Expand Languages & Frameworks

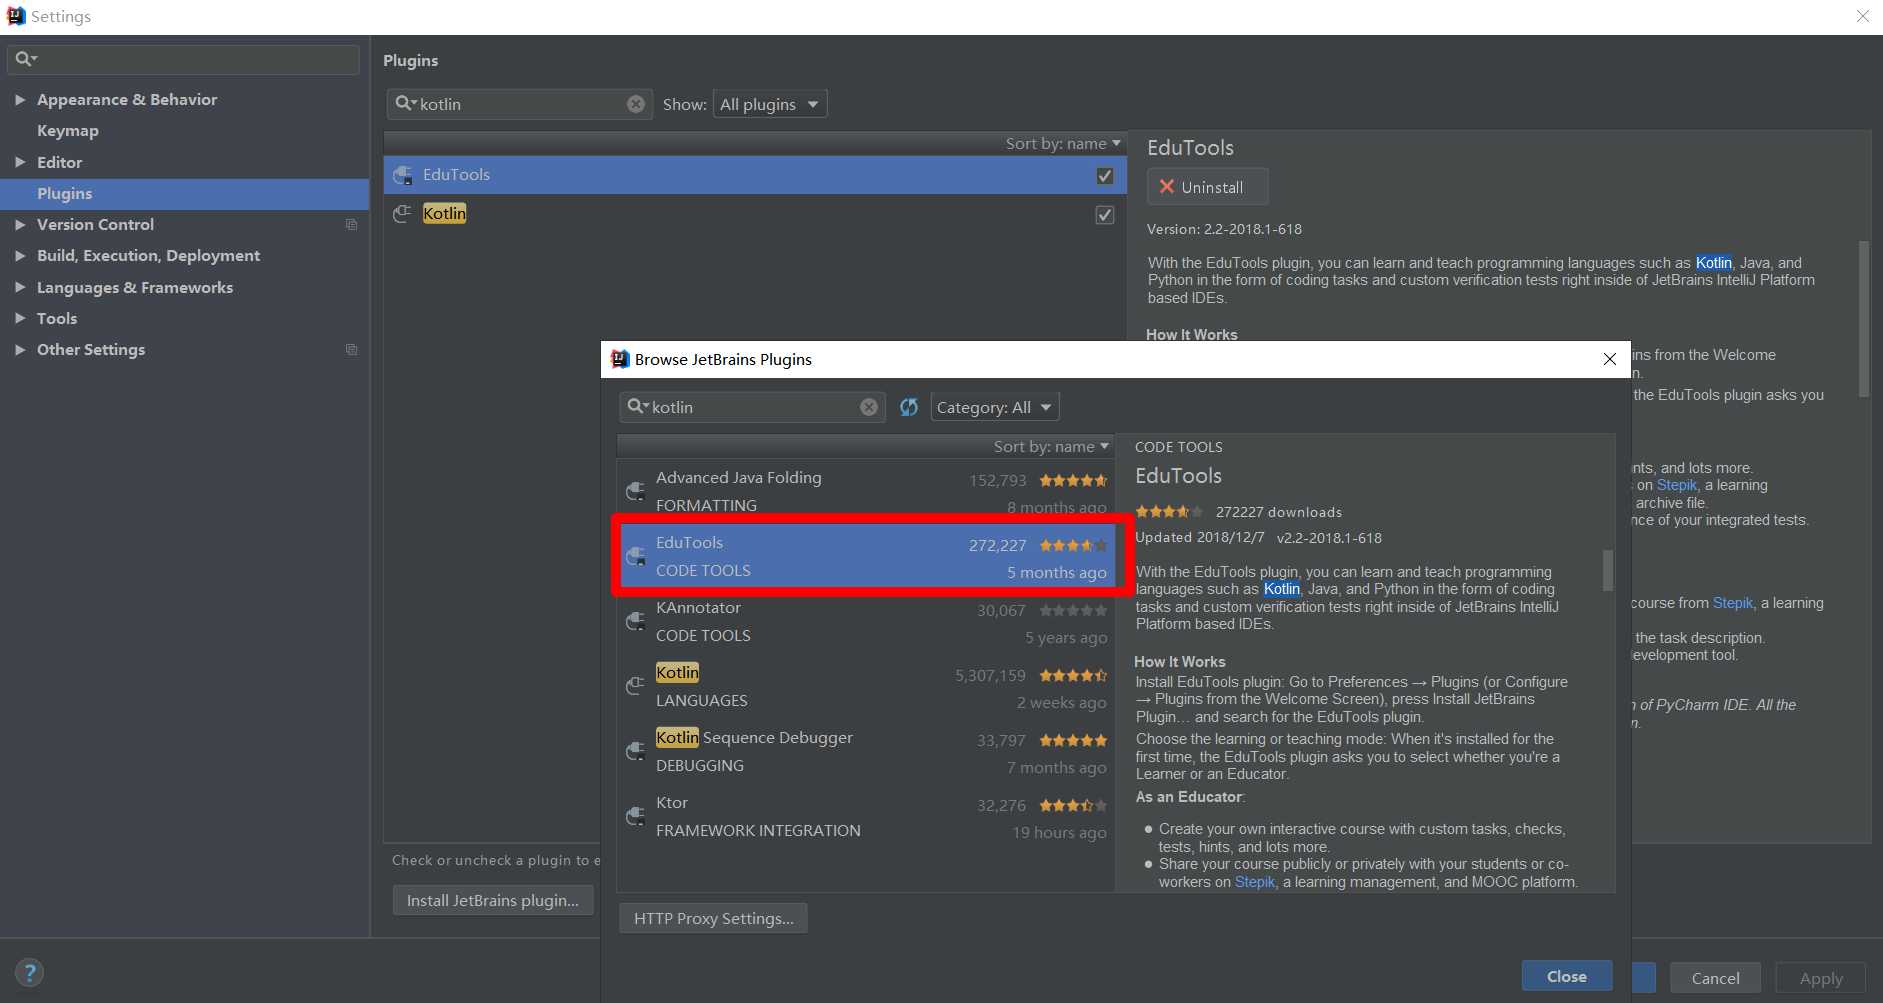(20, 287)
